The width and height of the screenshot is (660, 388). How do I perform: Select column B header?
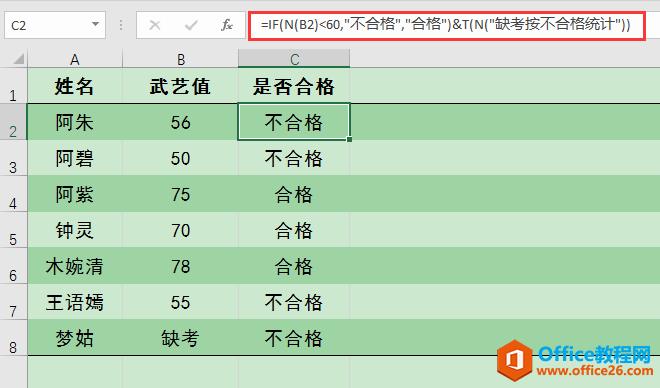pyautogui.click(x=180, y=59)
